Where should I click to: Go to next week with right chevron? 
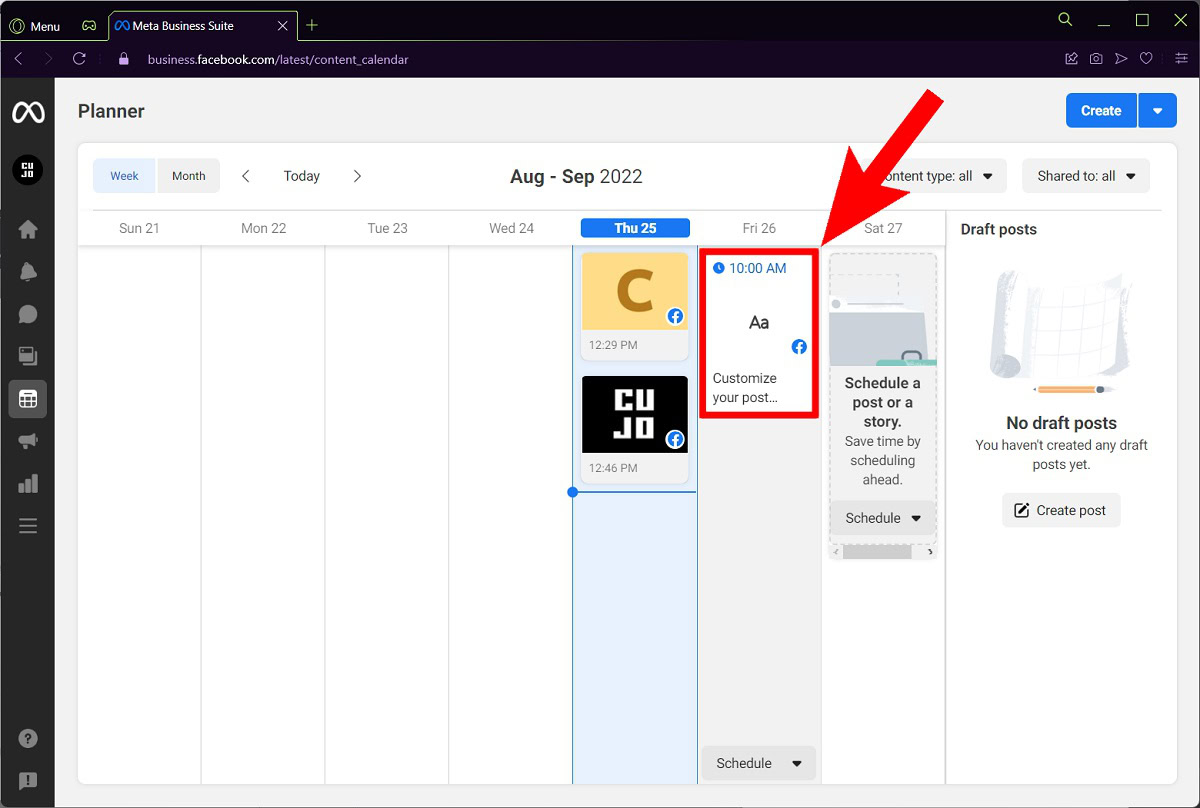tap(357, 176)
